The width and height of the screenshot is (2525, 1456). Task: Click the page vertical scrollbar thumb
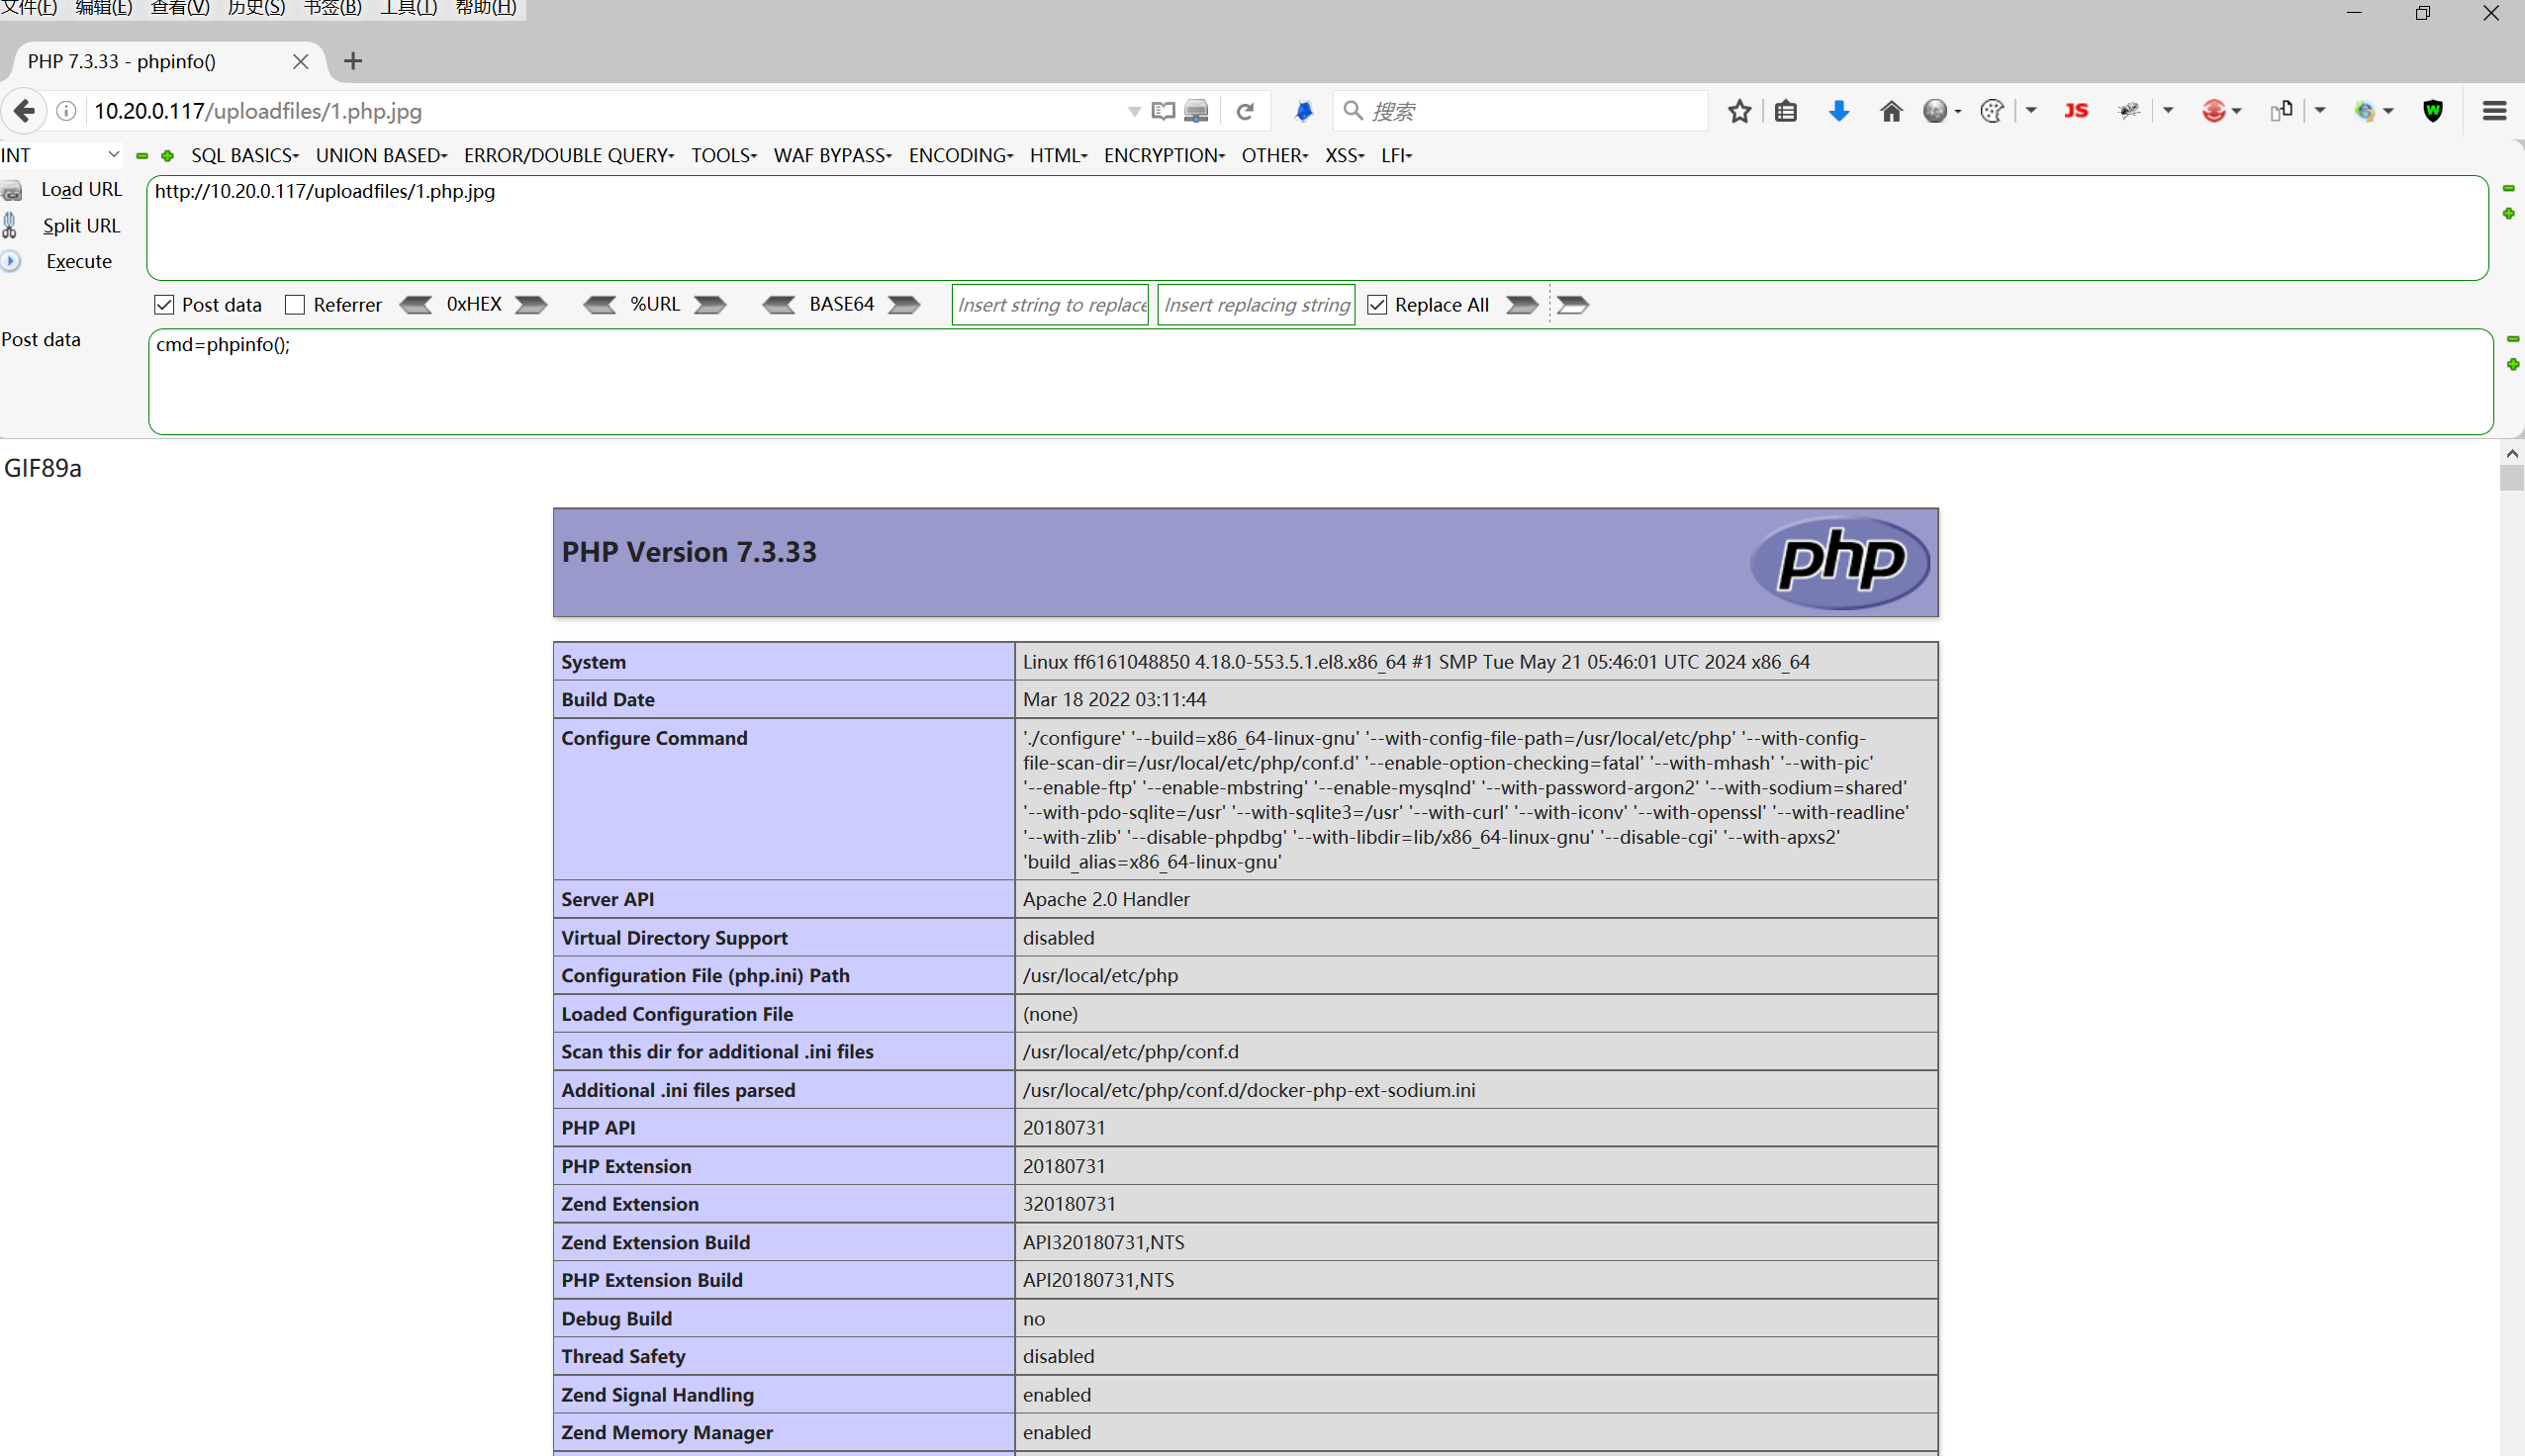coord(2511,477)
